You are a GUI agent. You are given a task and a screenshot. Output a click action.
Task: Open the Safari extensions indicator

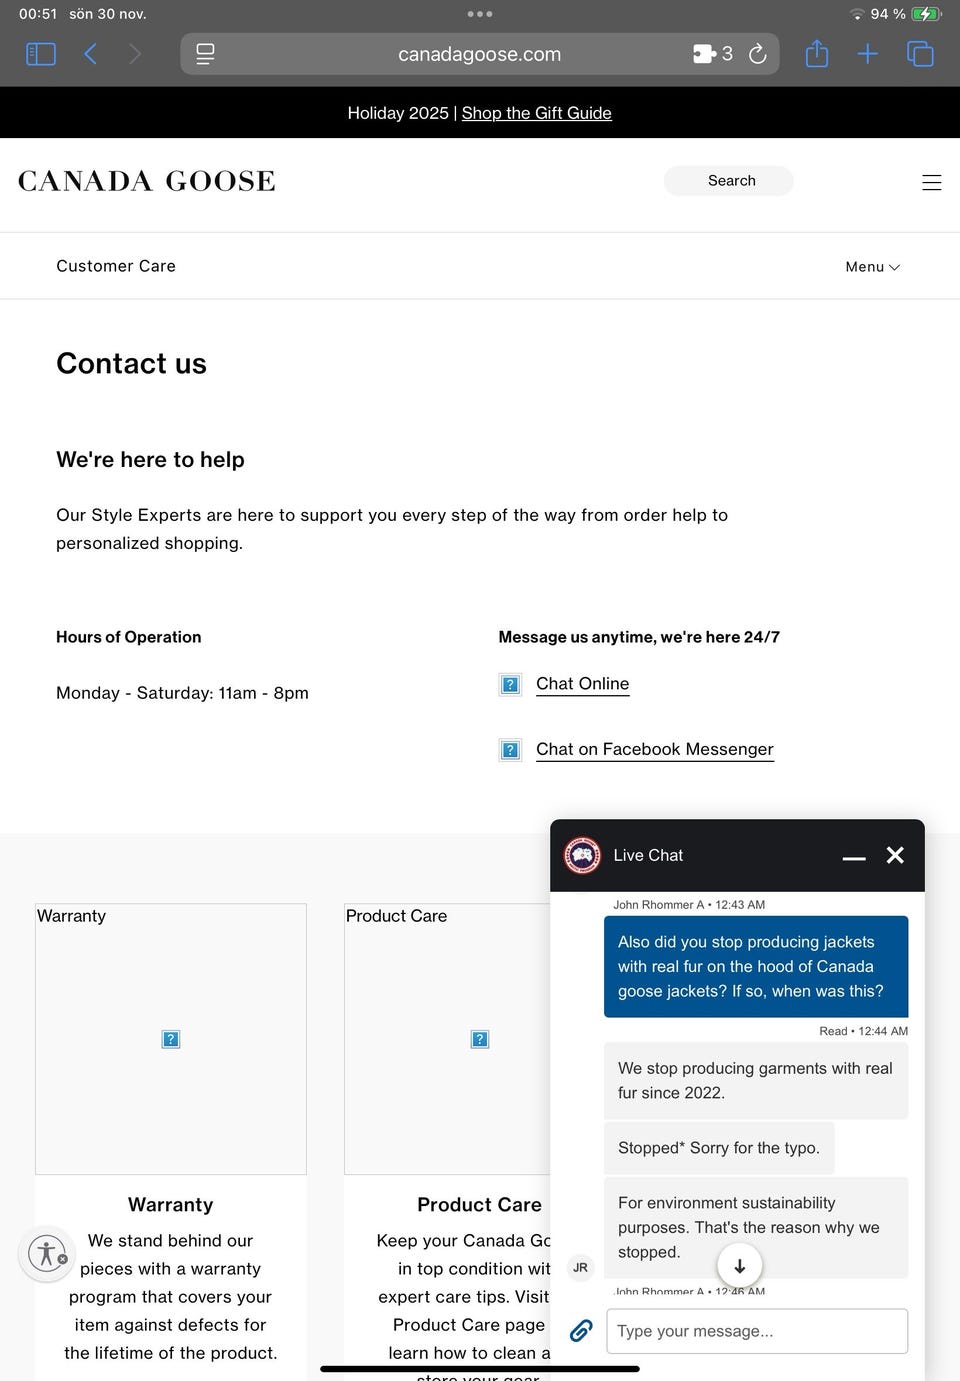[712, 54]
